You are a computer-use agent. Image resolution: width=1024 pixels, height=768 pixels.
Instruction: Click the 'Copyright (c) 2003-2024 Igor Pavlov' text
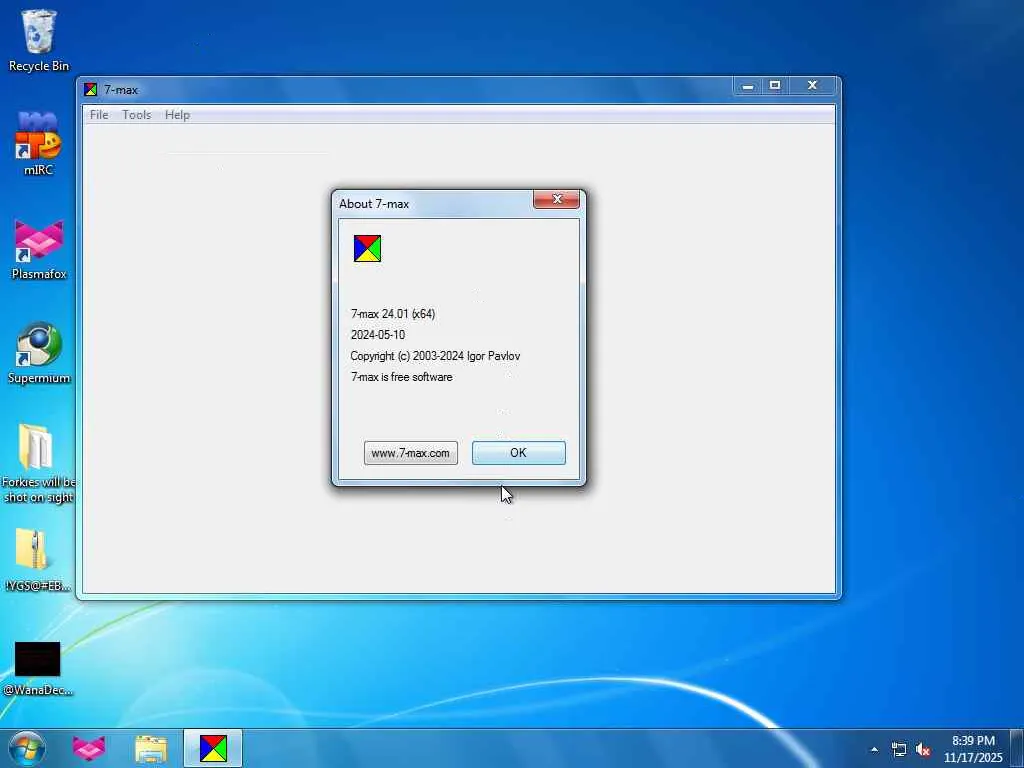(x=436, y=356)
